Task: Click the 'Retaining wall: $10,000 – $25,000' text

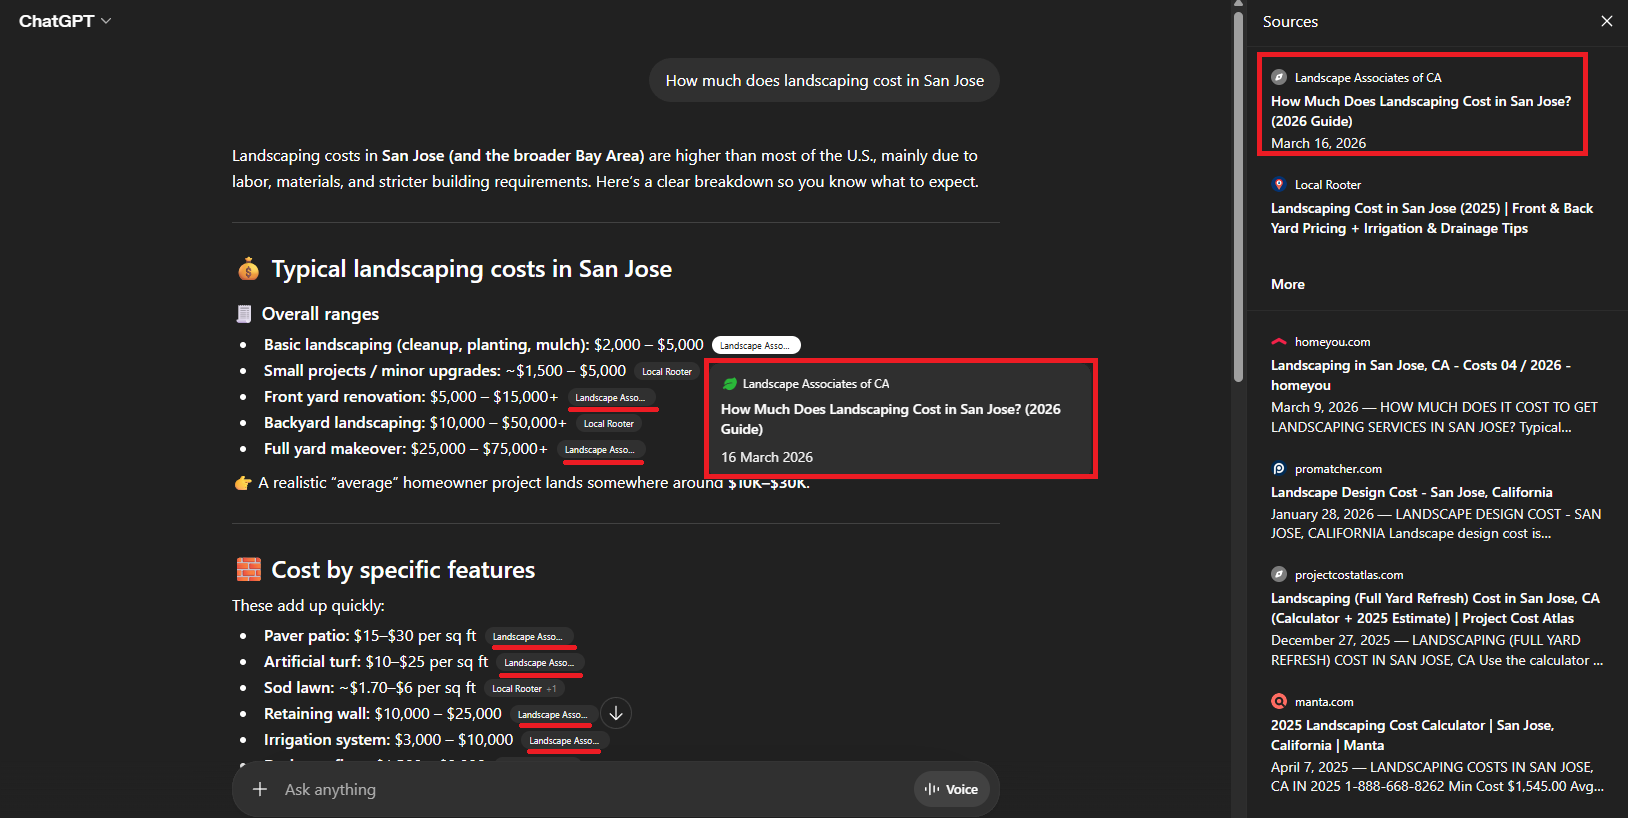Action: pyautogui.click(x=383, y=714)
